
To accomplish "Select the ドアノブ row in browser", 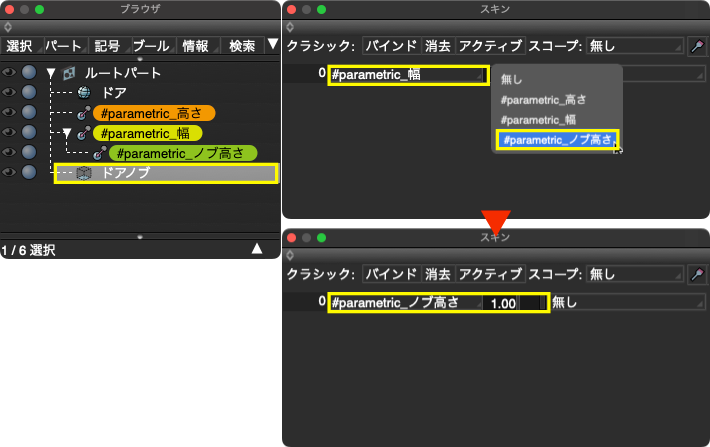I will (x=166, y=173).
